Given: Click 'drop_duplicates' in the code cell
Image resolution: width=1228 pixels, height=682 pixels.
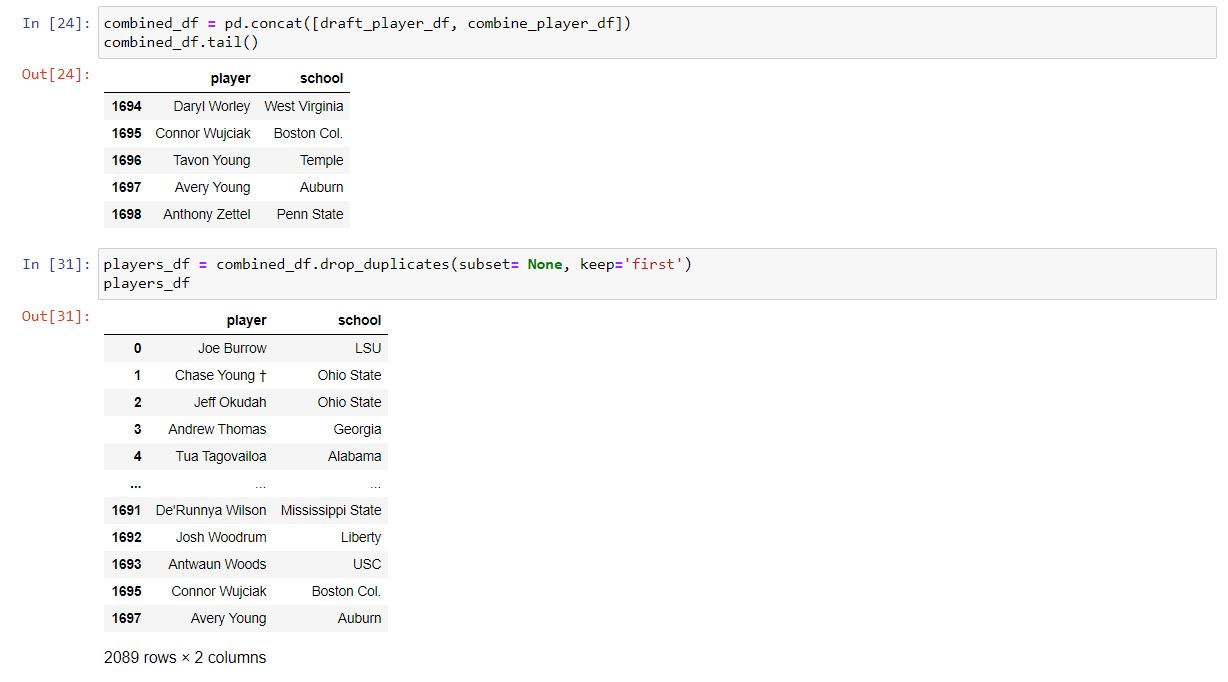Looking at the screenshot, I should tap(386, 264).
